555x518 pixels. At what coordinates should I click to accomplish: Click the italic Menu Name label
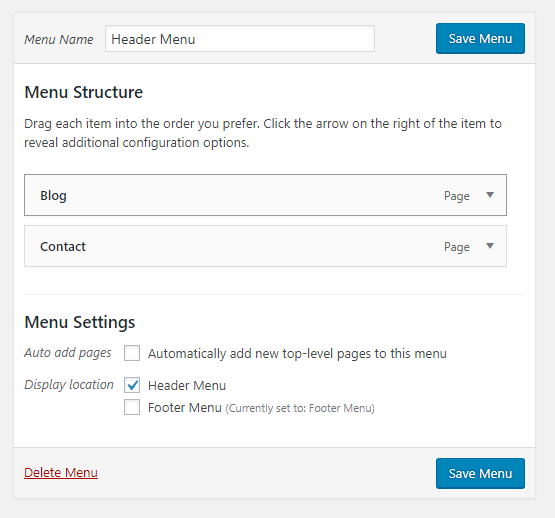pos(59,39)
